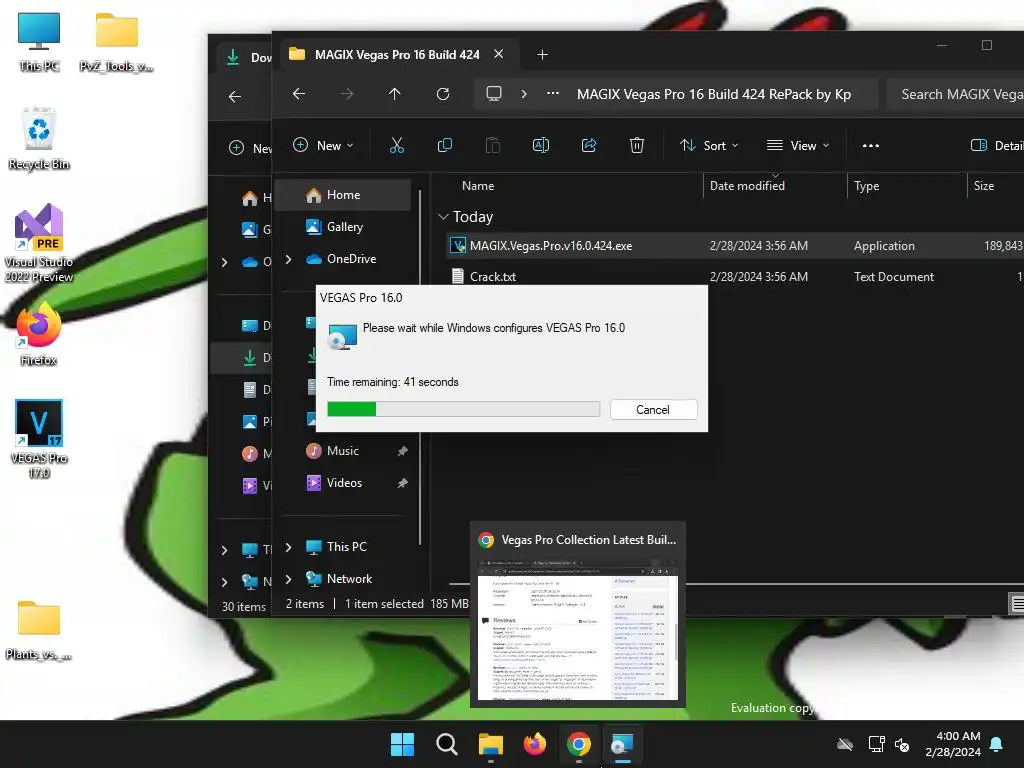Sort by the Name column header

[478, 185]
